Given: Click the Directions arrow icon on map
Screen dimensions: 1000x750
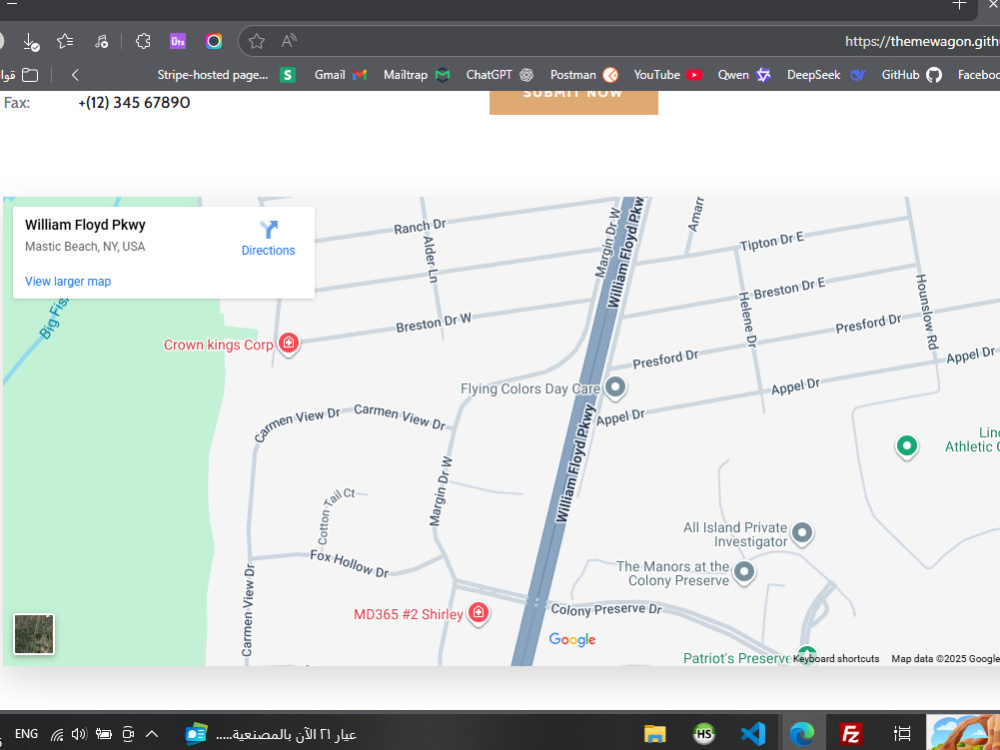Looking at the screenshot, I should [268, 229].
